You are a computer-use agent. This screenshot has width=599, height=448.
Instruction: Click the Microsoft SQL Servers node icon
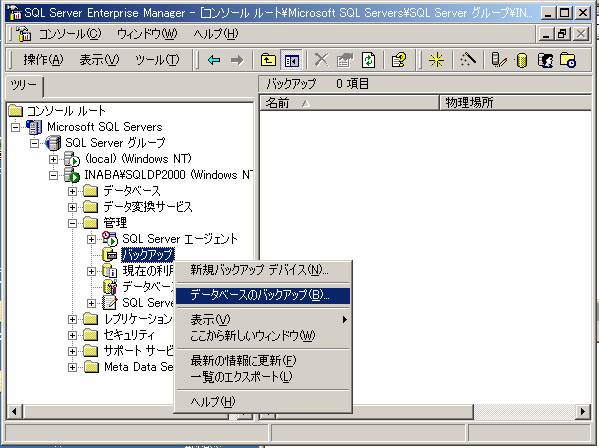click(34, 127)
